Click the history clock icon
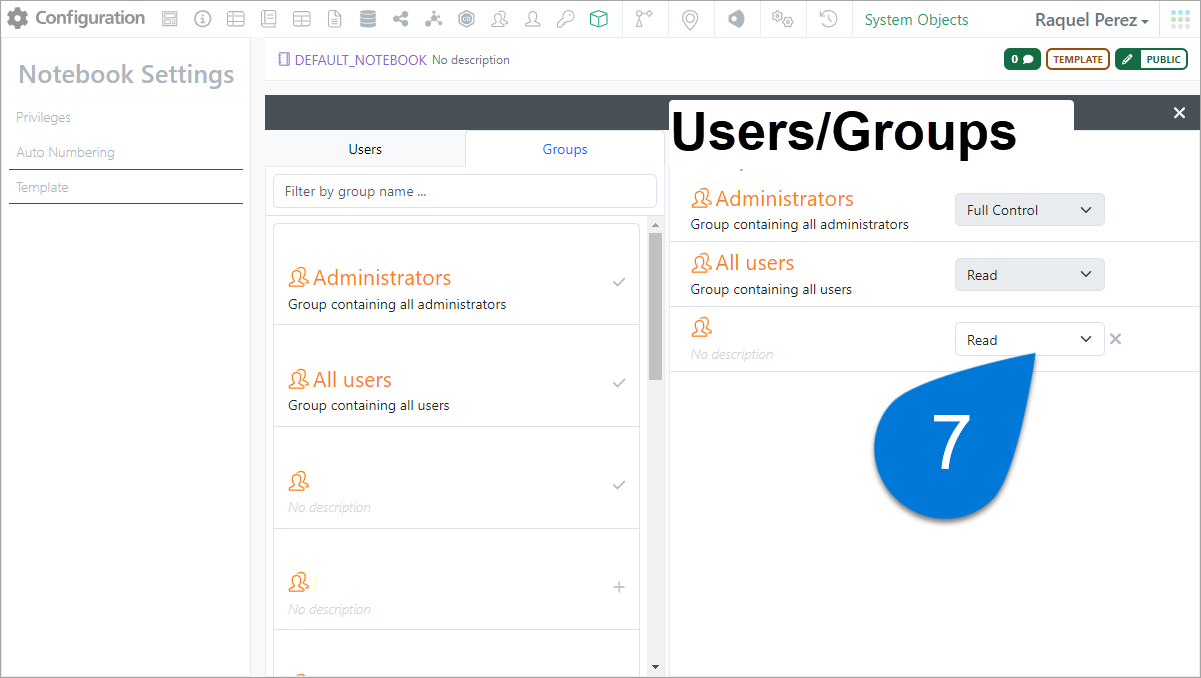This screenshot has height=678, width=1201. 828,19
